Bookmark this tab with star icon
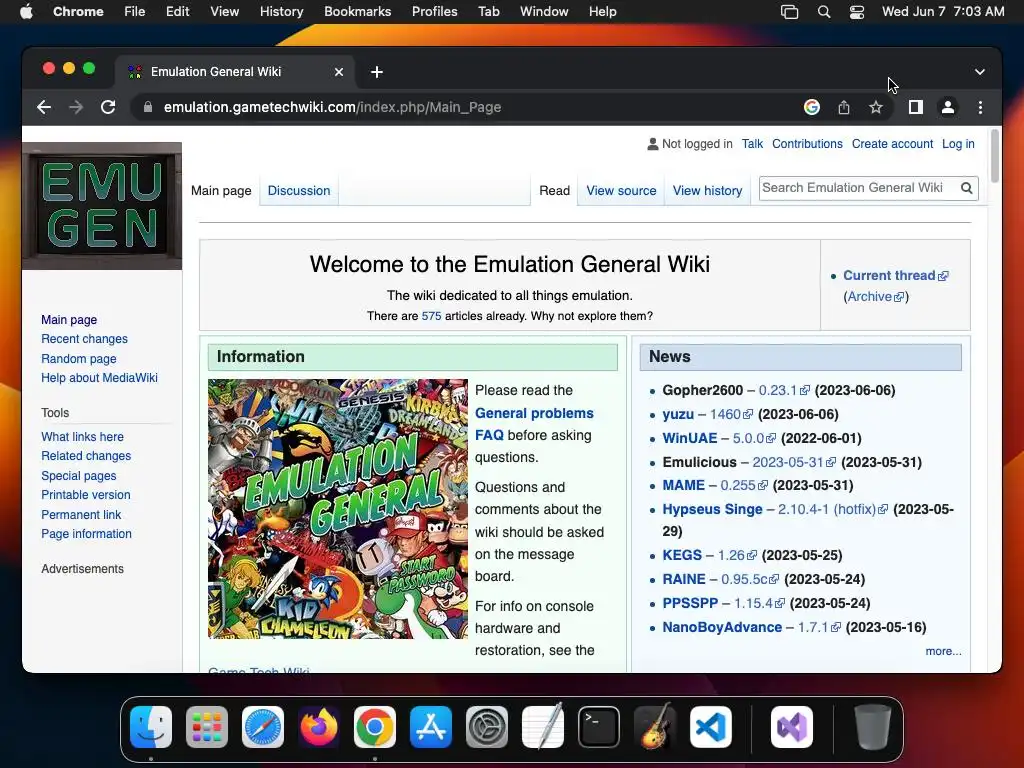This screenshot has height=768, width=1024. tap(876, 107)
